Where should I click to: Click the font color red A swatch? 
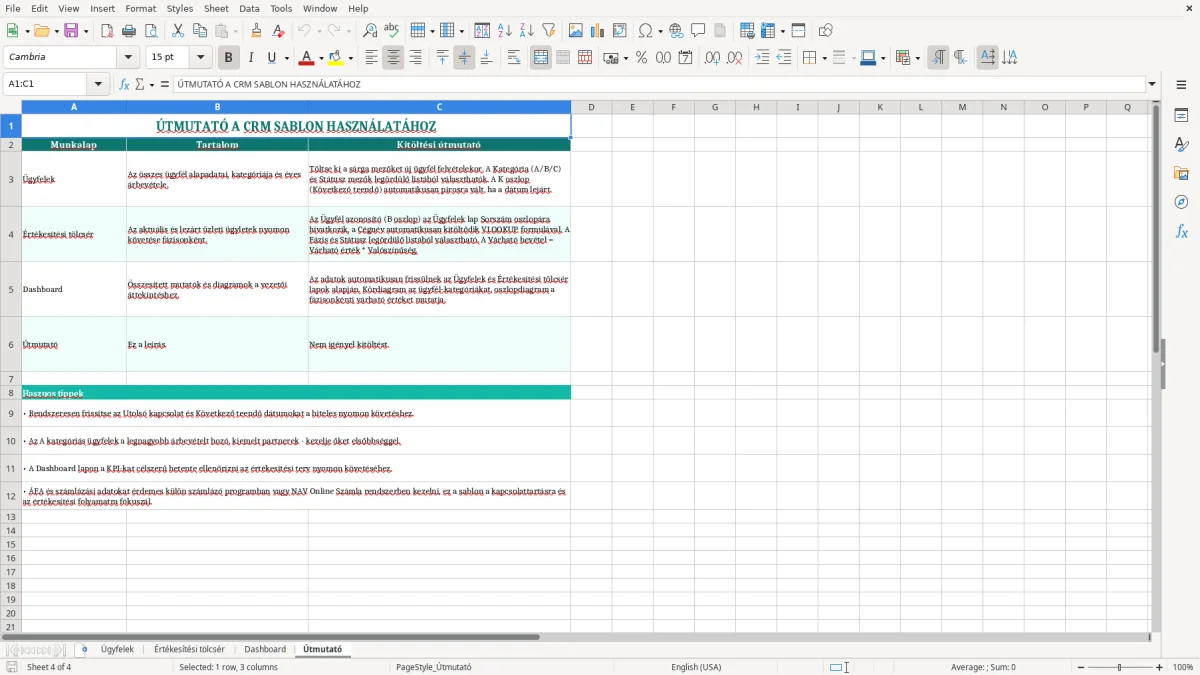pos(306,58)
